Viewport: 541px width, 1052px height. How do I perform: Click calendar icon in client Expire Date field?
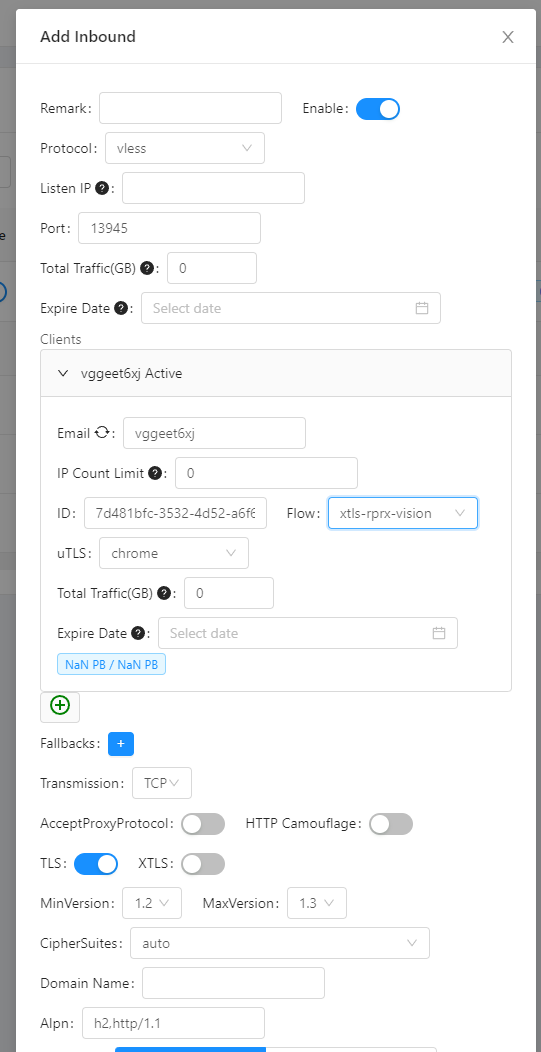(x=439, y=633)
